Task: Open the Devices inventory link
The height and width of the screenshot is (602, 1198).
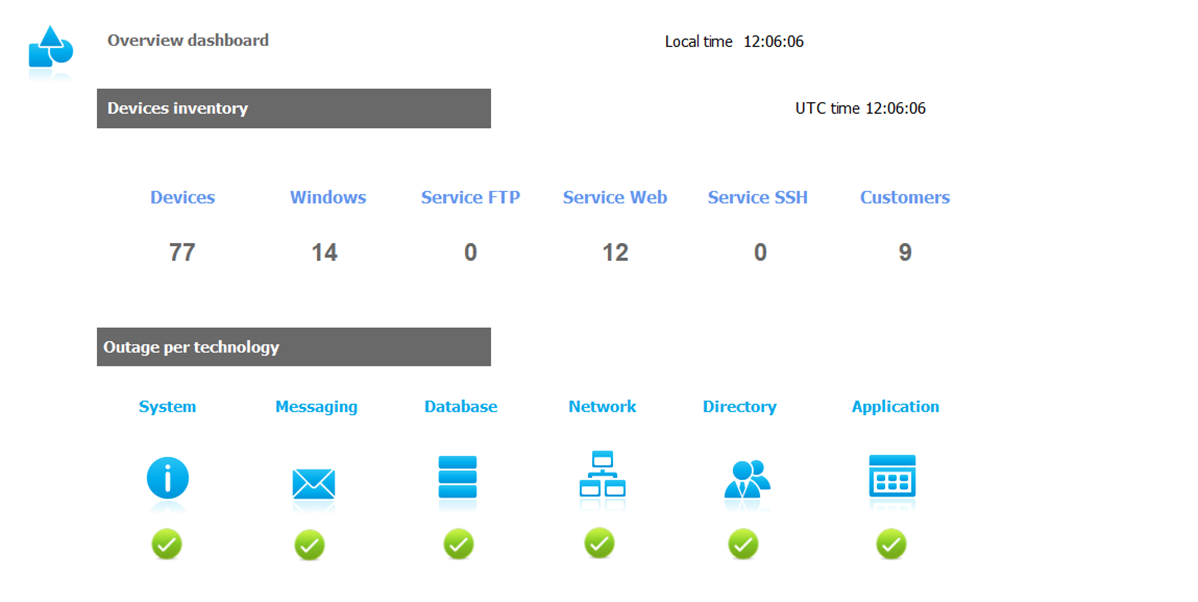Action: [182, 198]
